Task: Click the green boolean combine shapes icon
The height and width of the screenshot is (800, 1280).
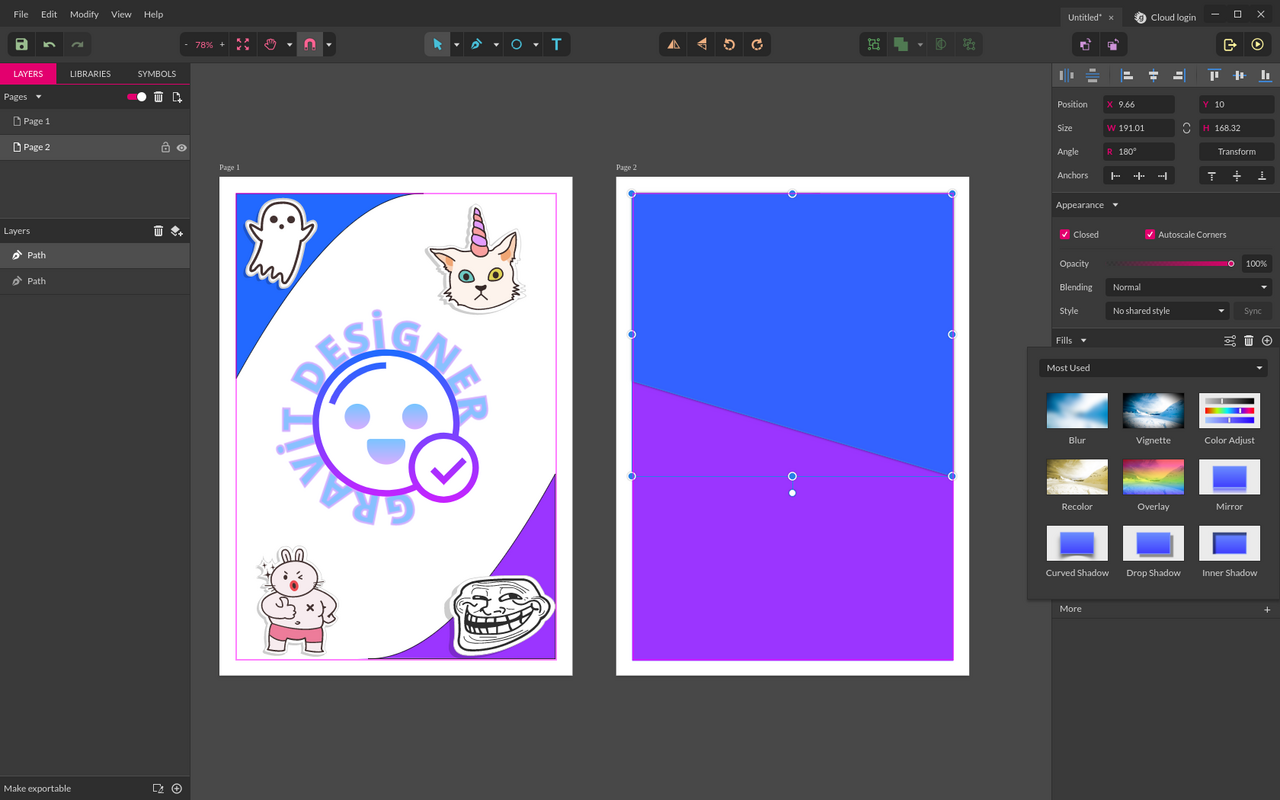Action: [901, 45]
